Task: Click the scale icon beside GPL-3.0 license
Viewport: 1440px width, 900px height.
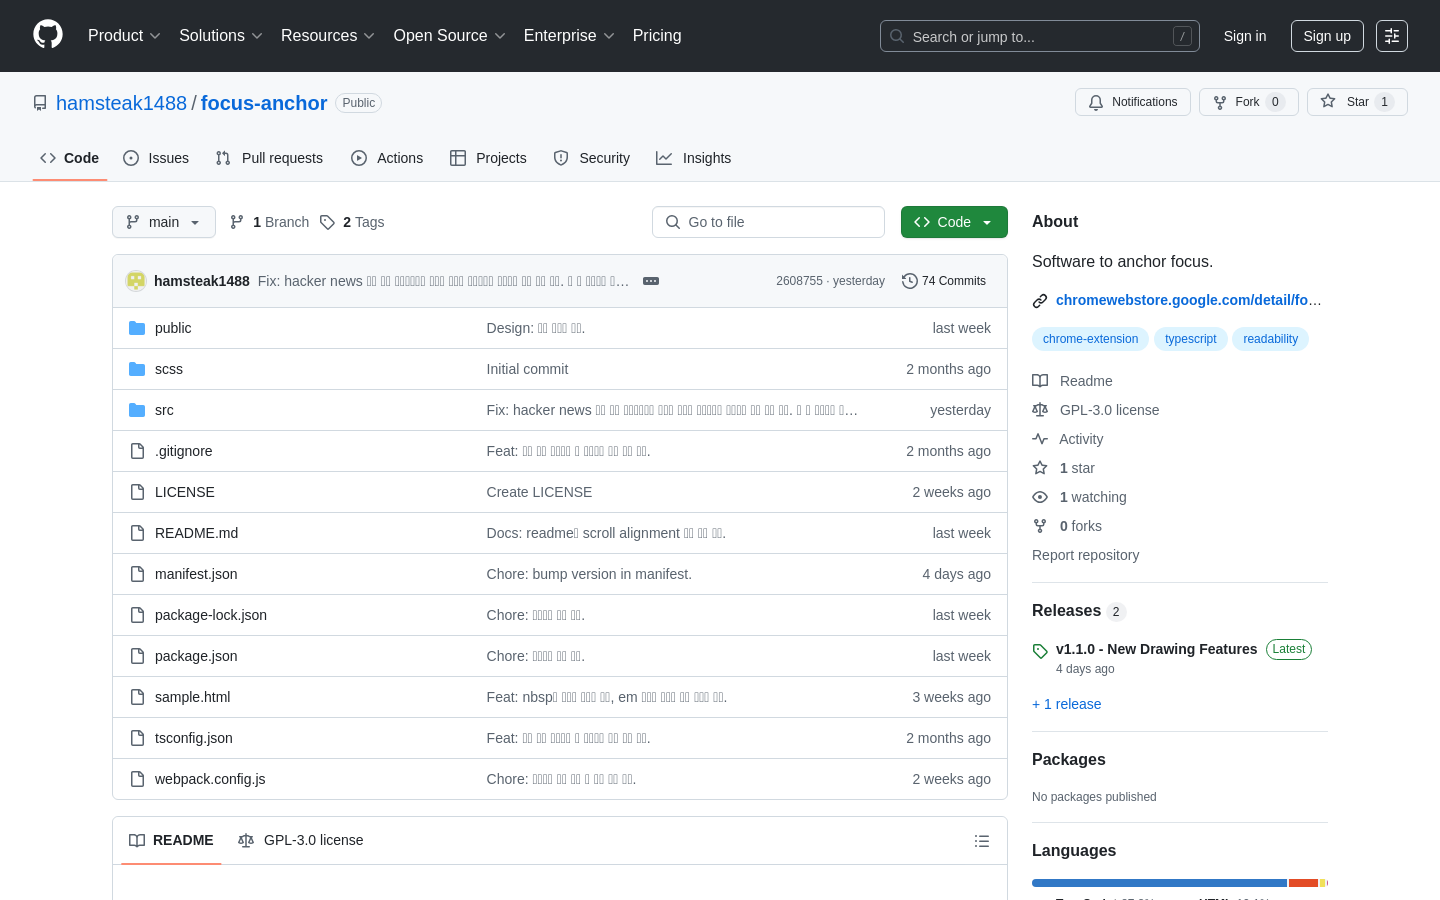Action: coord(1040,410)
